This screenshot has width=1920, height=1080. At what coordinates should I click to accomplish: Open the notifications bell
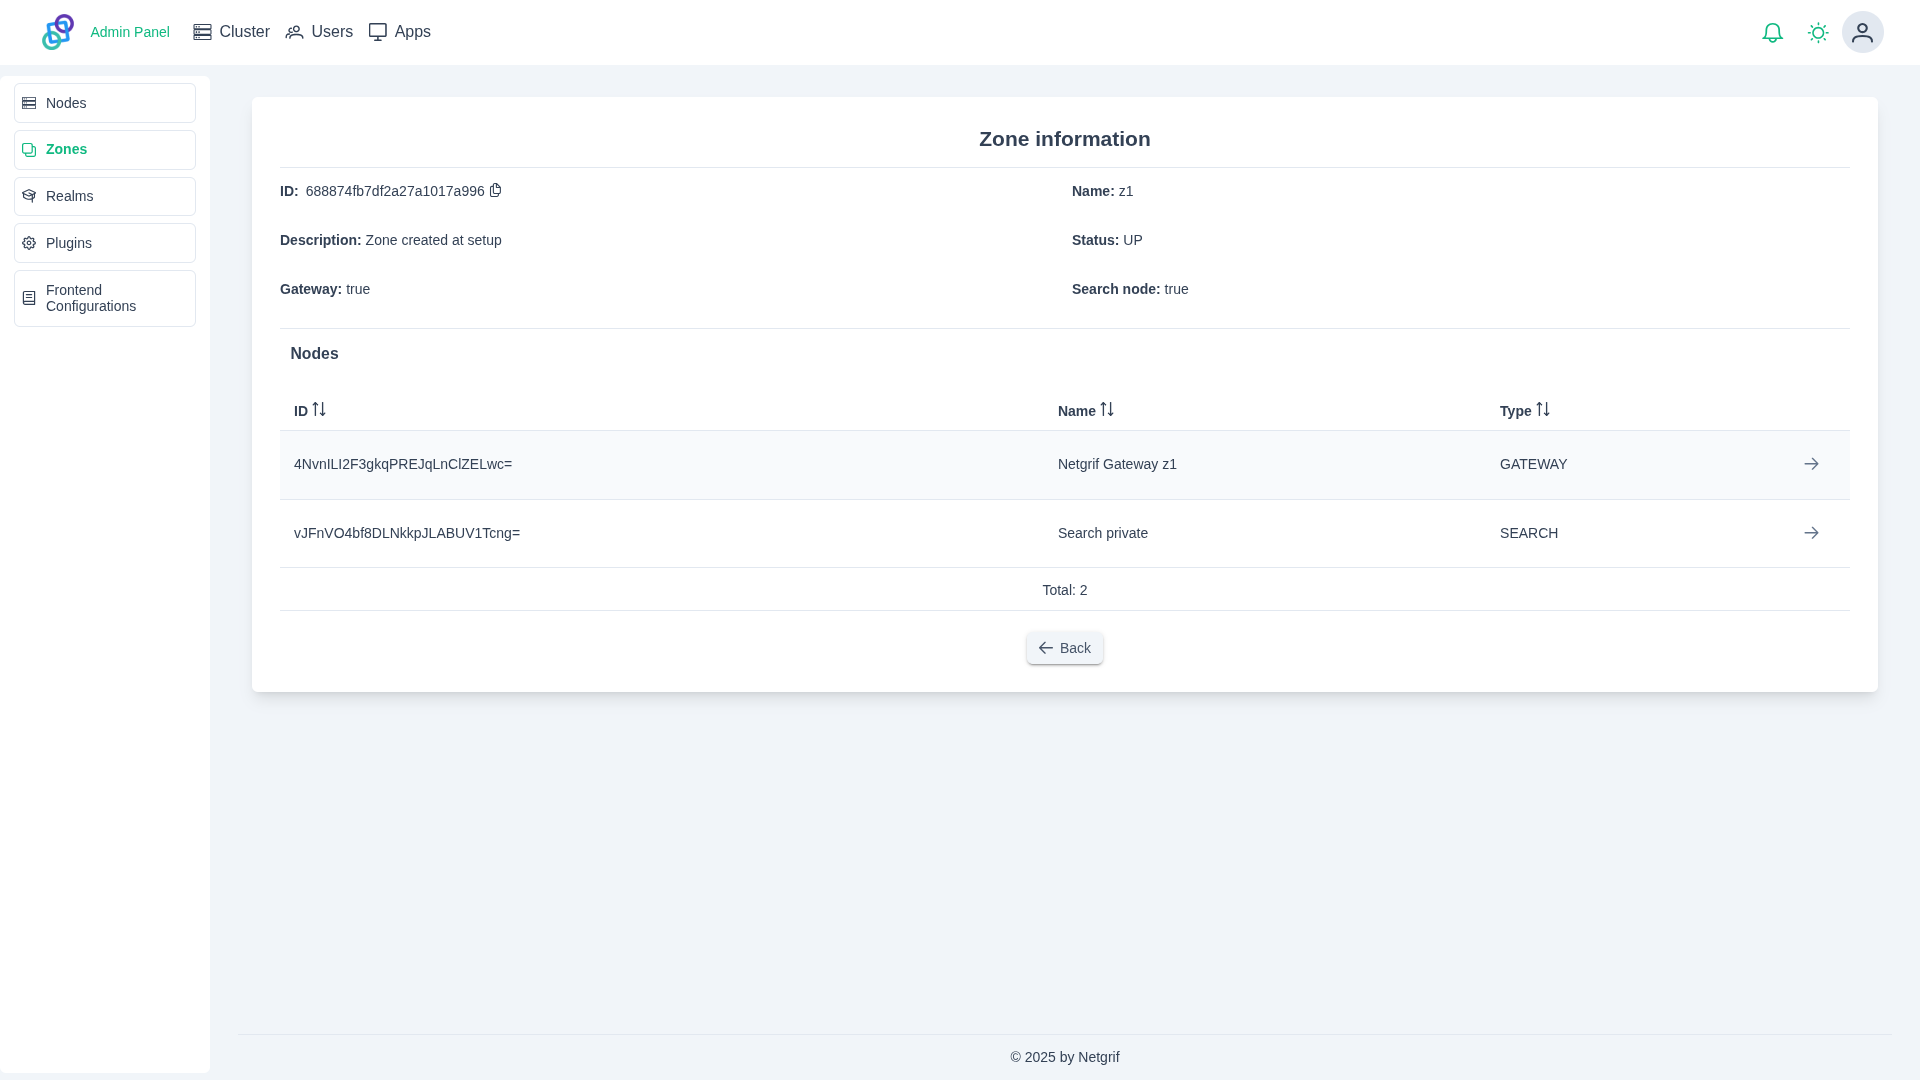[1772, 33]
